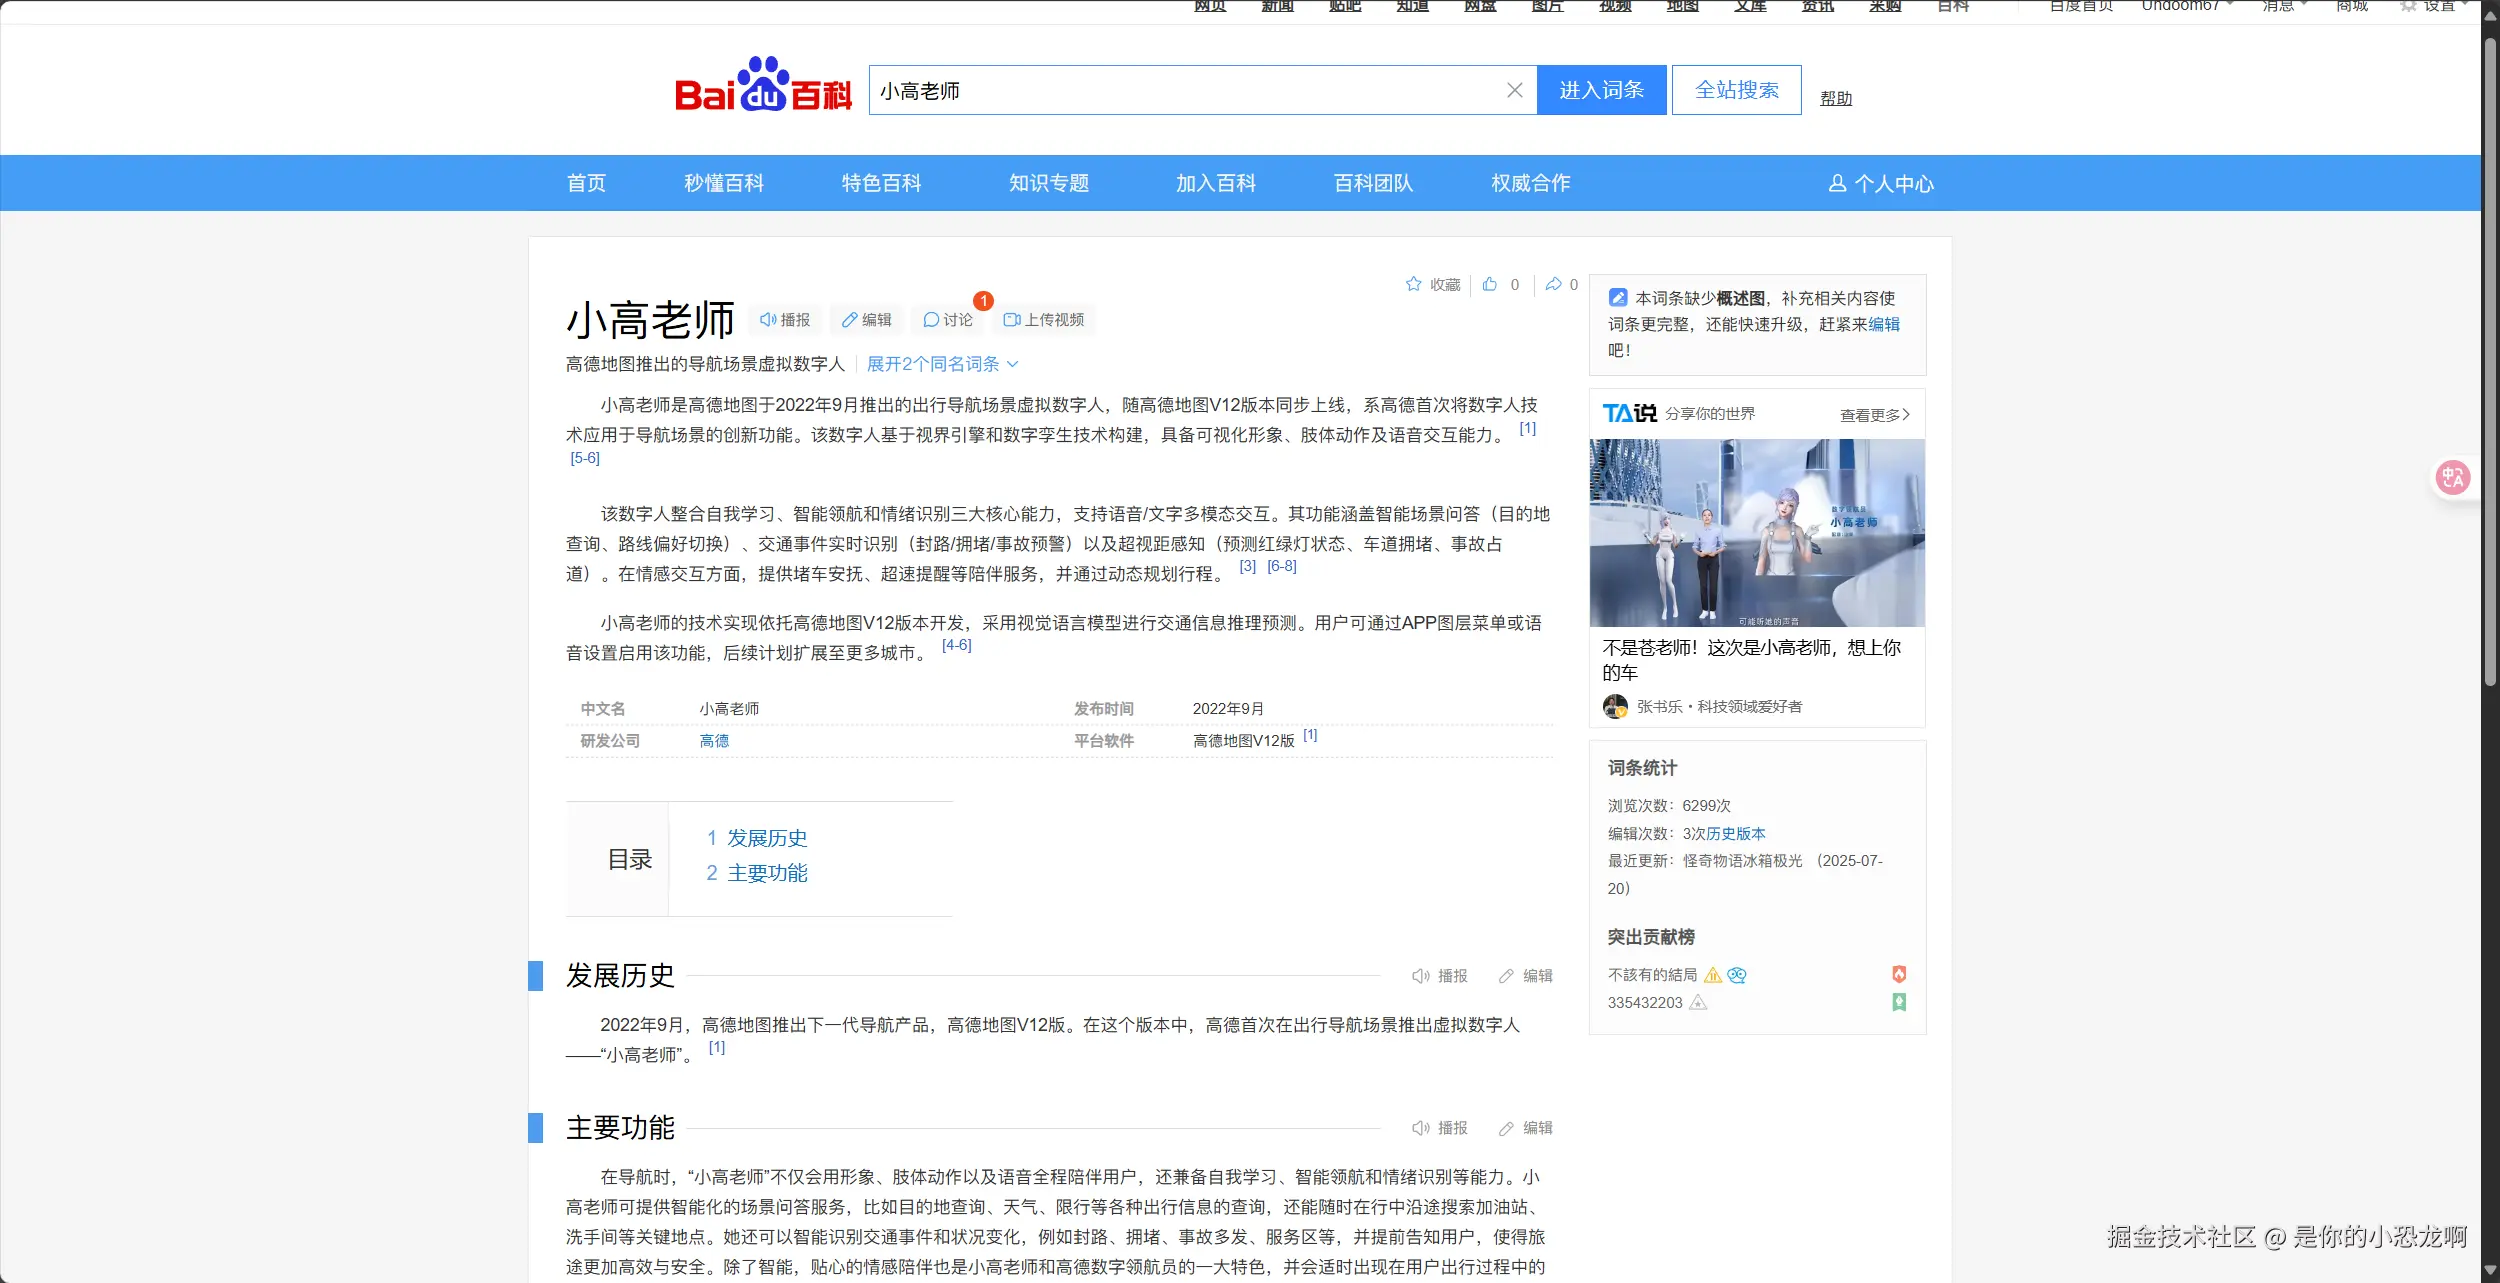Screen dimensions: 2500x1283
Task: Click the share arrow icon
Action: (1553, 285)
